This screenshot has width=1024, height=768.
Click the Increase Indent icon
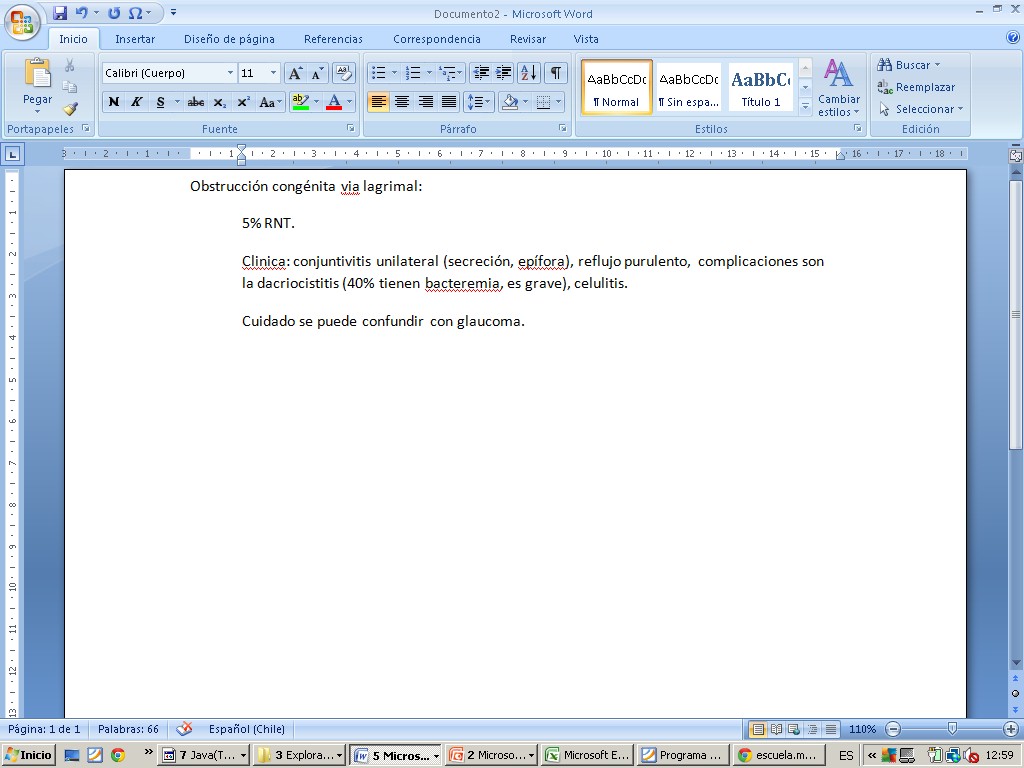pyautogui.click(x=504, y=73)
